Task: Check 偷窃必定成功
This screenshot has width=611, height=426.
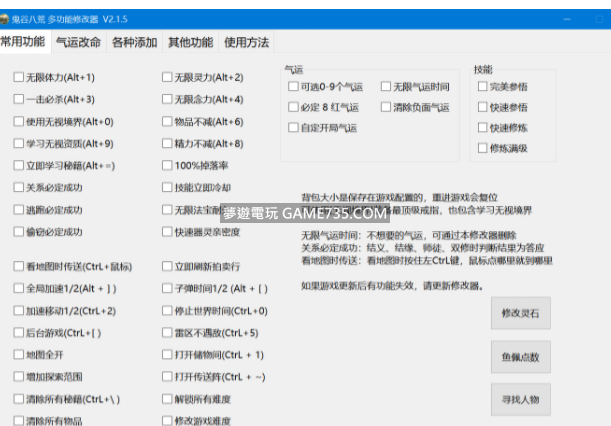Action: point(18,232)
